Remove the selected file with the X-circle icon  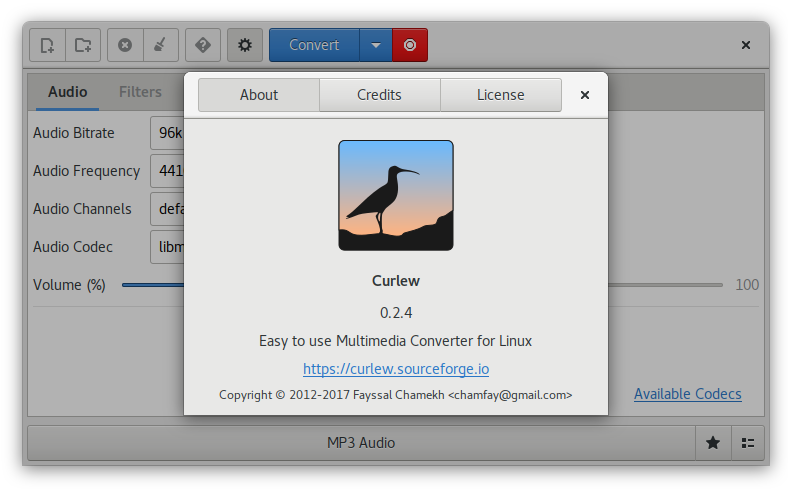(x=125, y=45)
